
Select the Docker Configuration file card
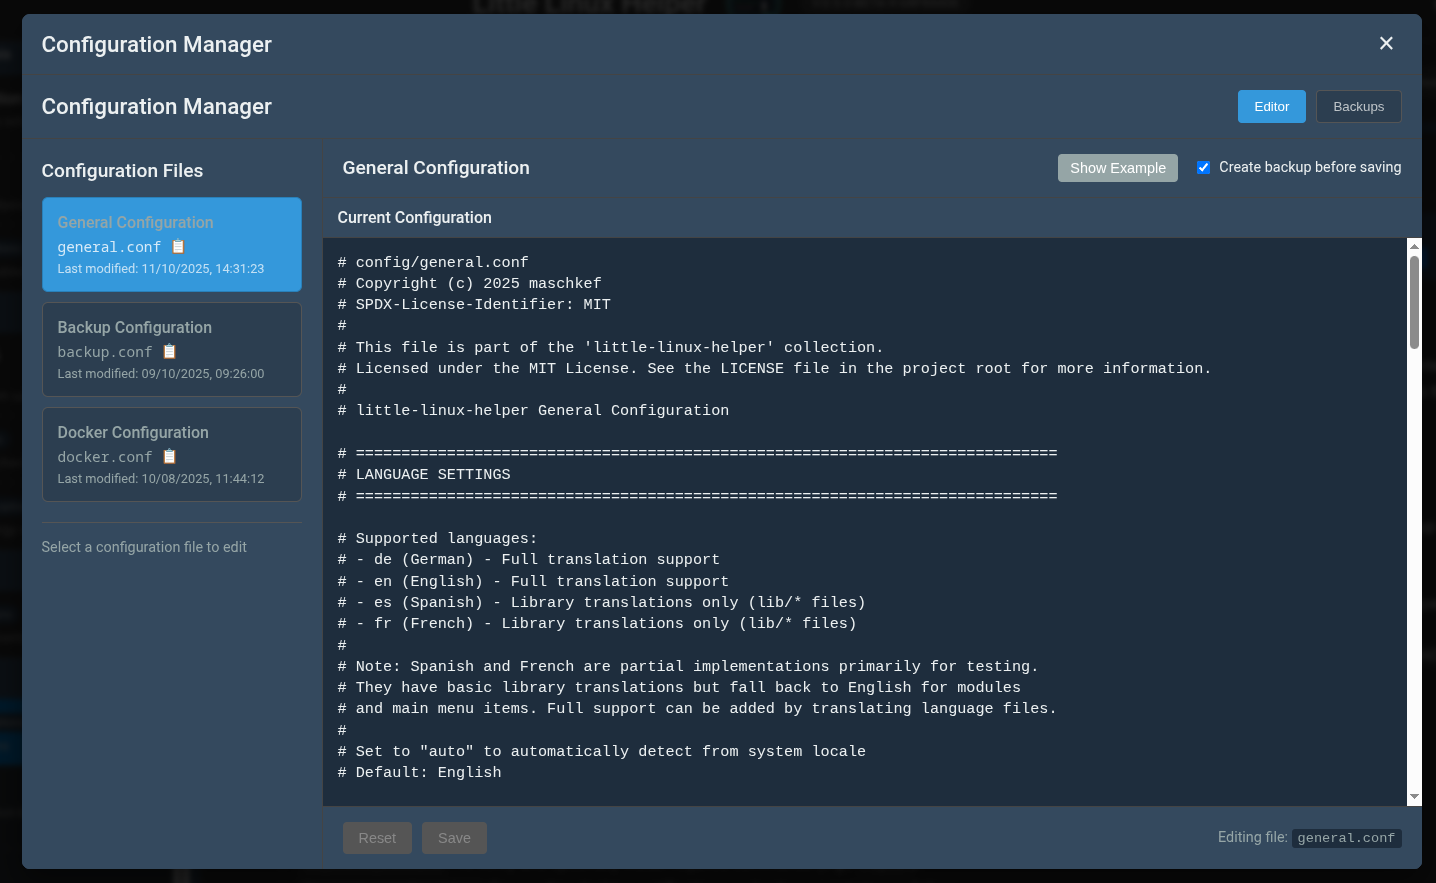(x=172, y=454)
